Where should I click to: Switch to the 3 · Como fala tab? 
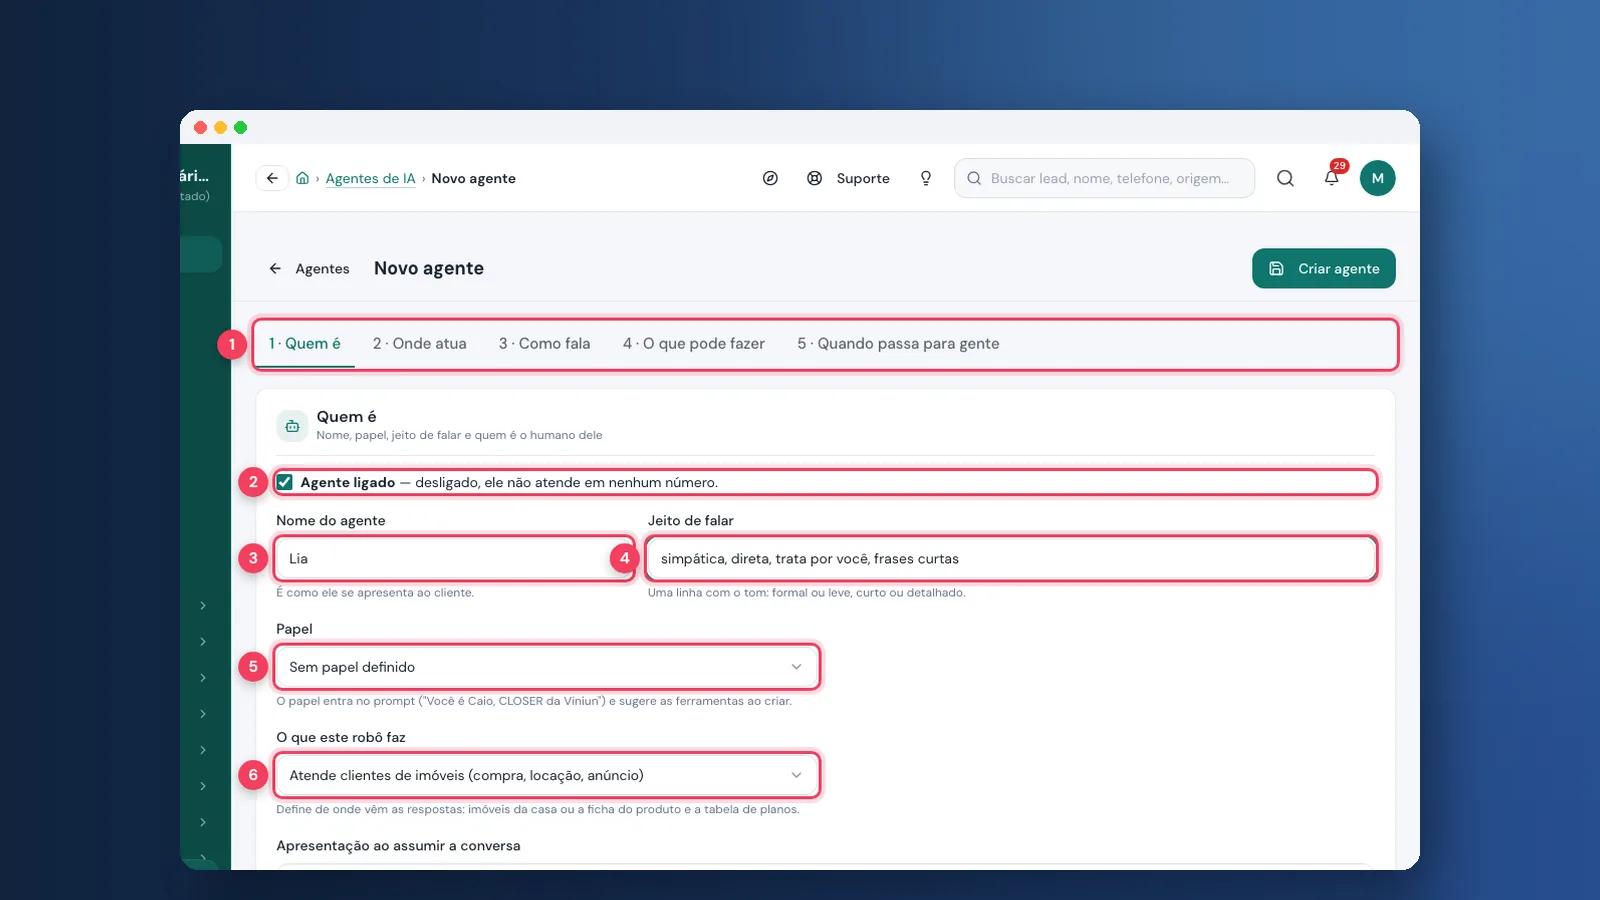click(544, 343)
